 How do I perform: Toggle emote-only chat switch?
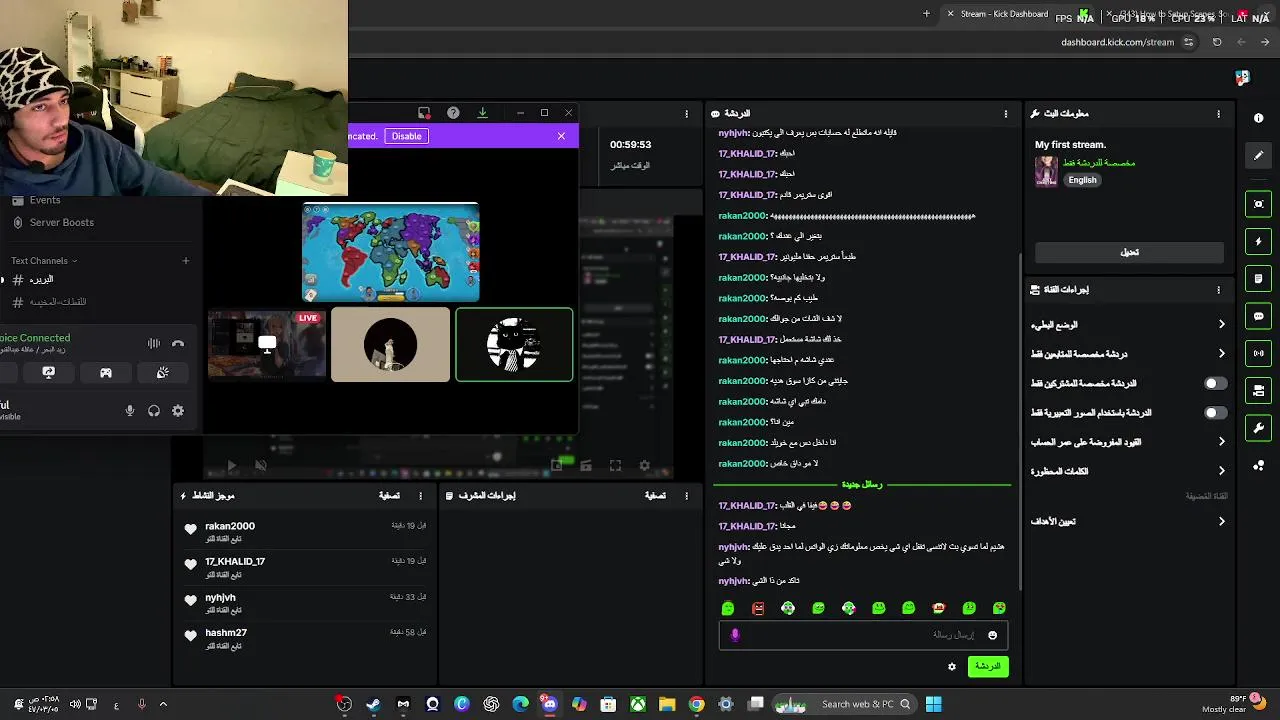click(1214, 412)
